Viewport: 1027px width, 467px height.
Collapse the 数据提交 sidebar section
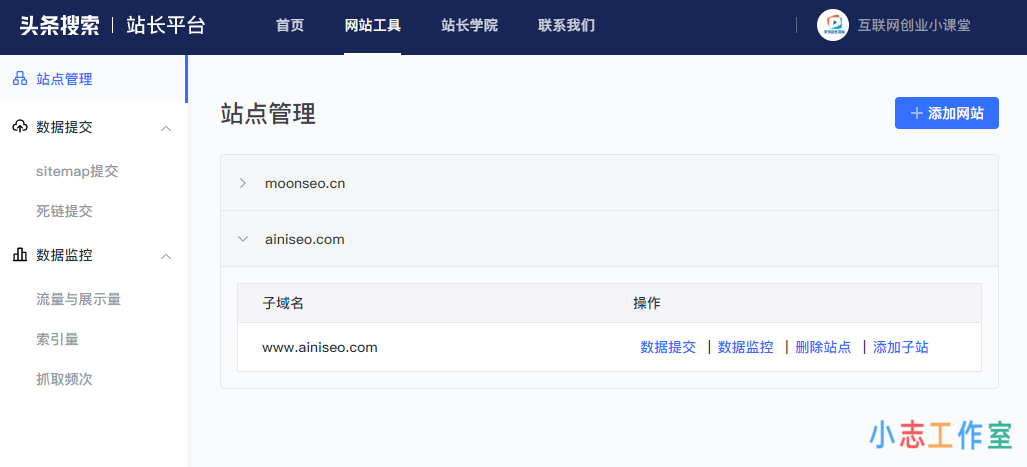[166, 128]
